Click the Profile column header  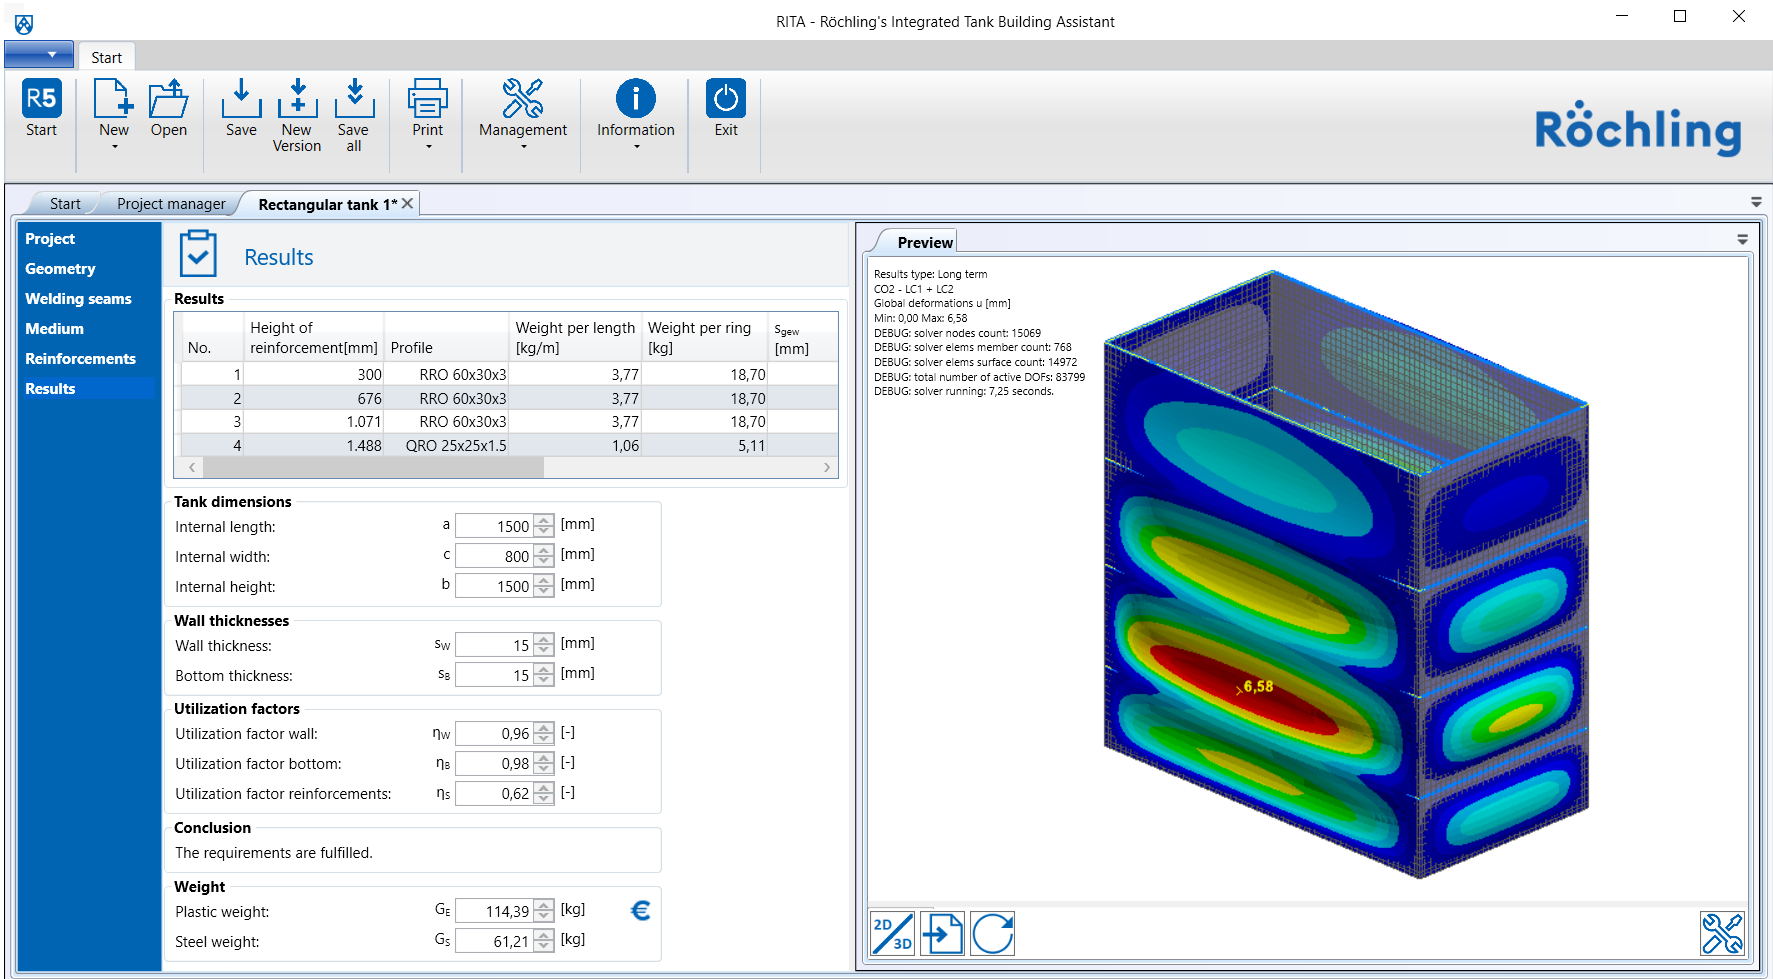click(x=446, y=337)
